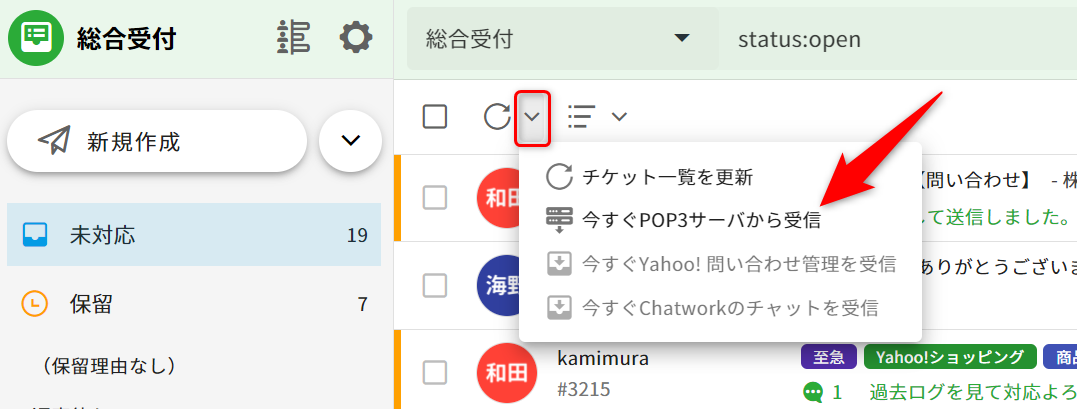
Task: Click the 新規作成 button
Action: click(x=156, y=141)
